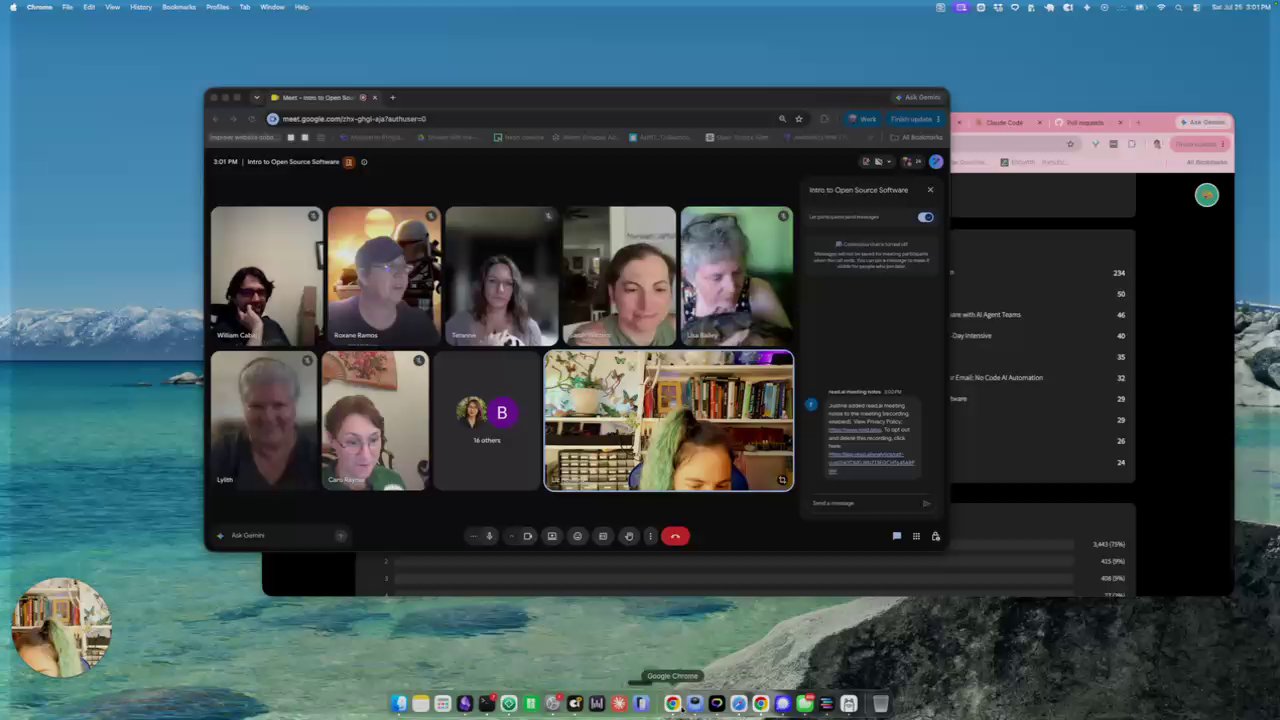Open the Window menu
This screenshot has height=720, width=1280.
[272, 7]
